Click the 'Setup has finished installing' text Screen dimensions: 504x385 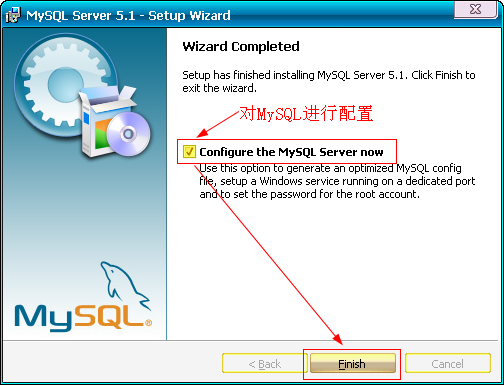pos(329,81)
